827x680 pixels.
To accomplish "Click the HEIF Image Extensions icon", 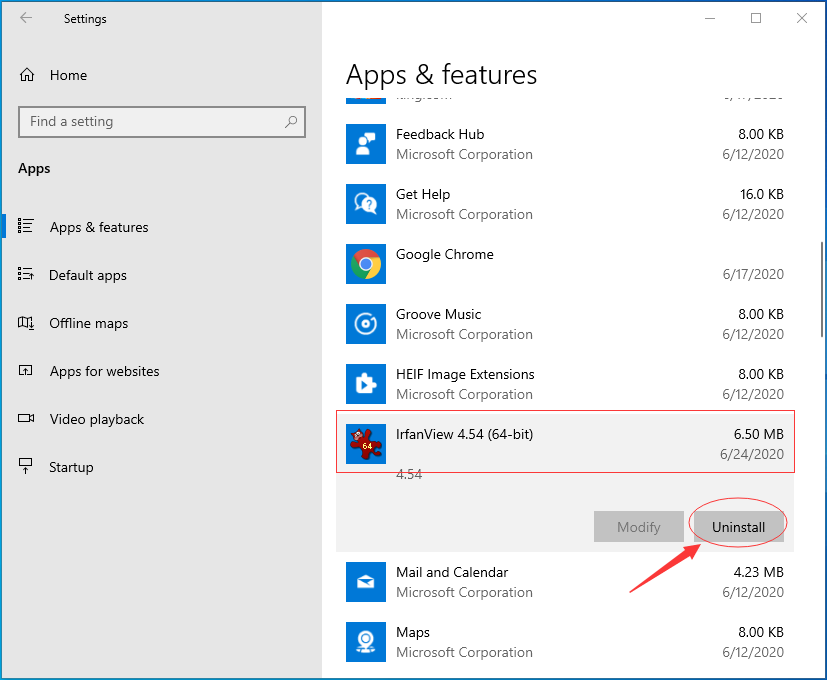I will pos(366,384).
